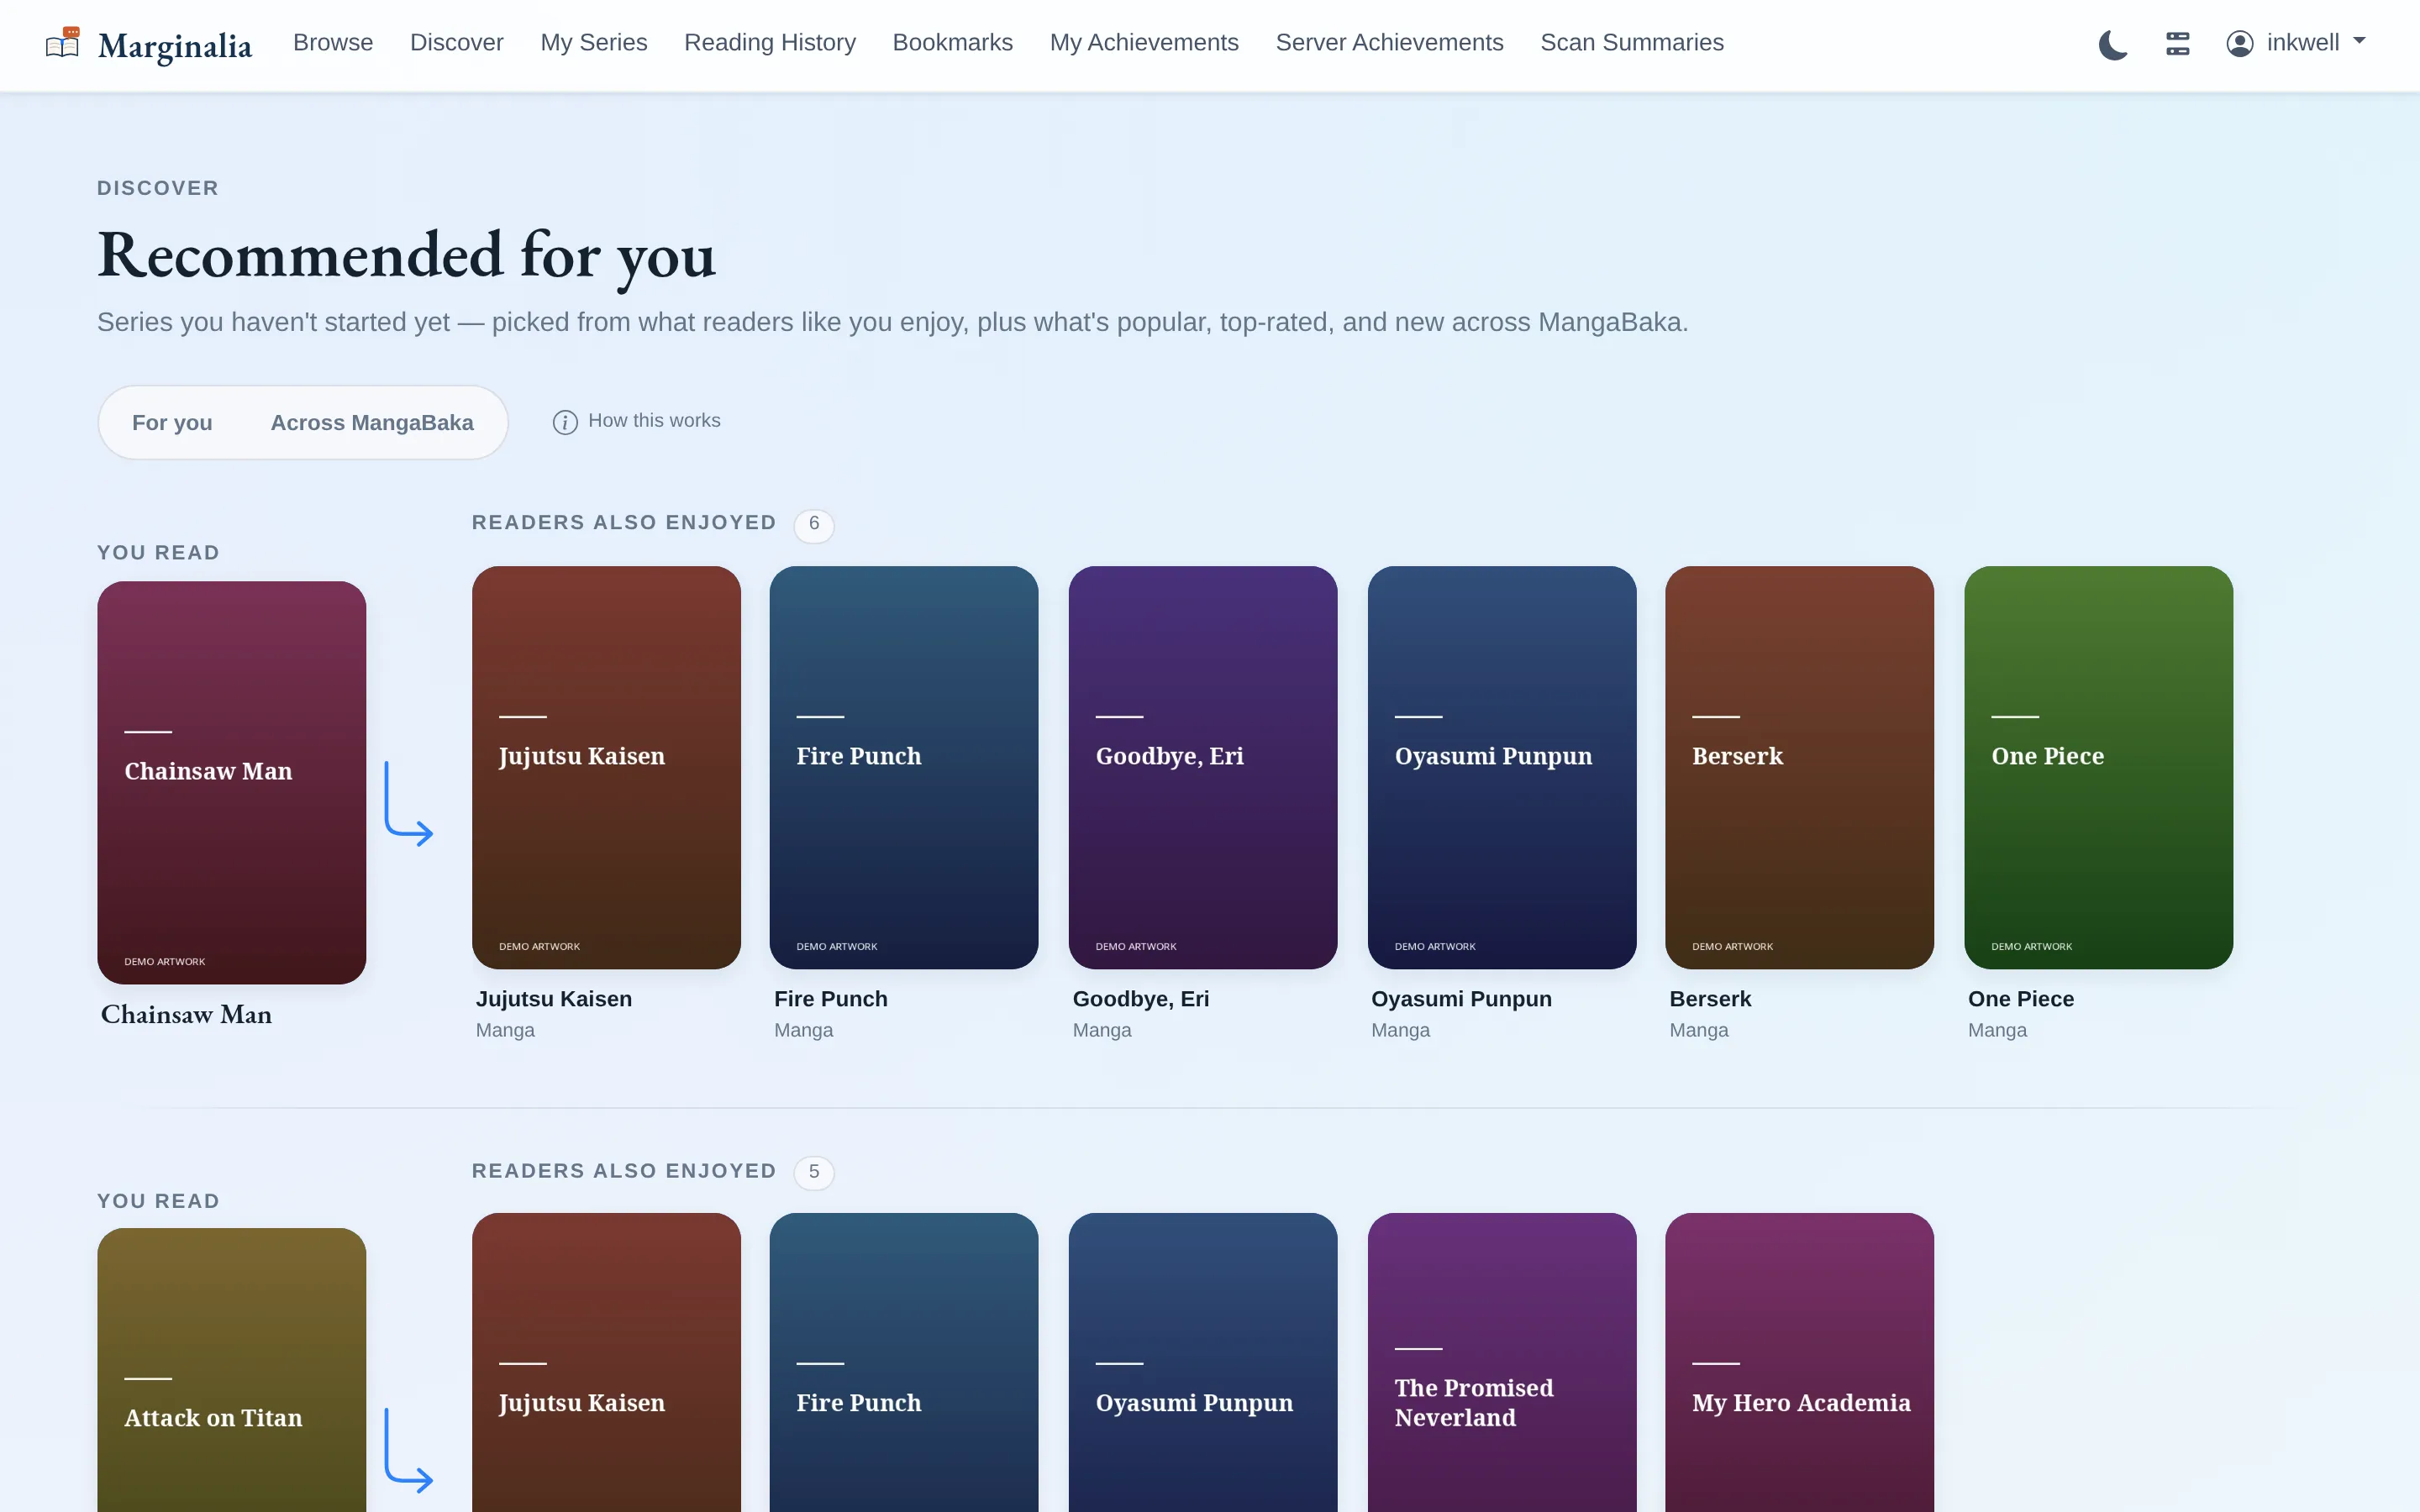Open the Browse nav item
This screenshot has height=1512, width=2420.
(x=333, y=43)
